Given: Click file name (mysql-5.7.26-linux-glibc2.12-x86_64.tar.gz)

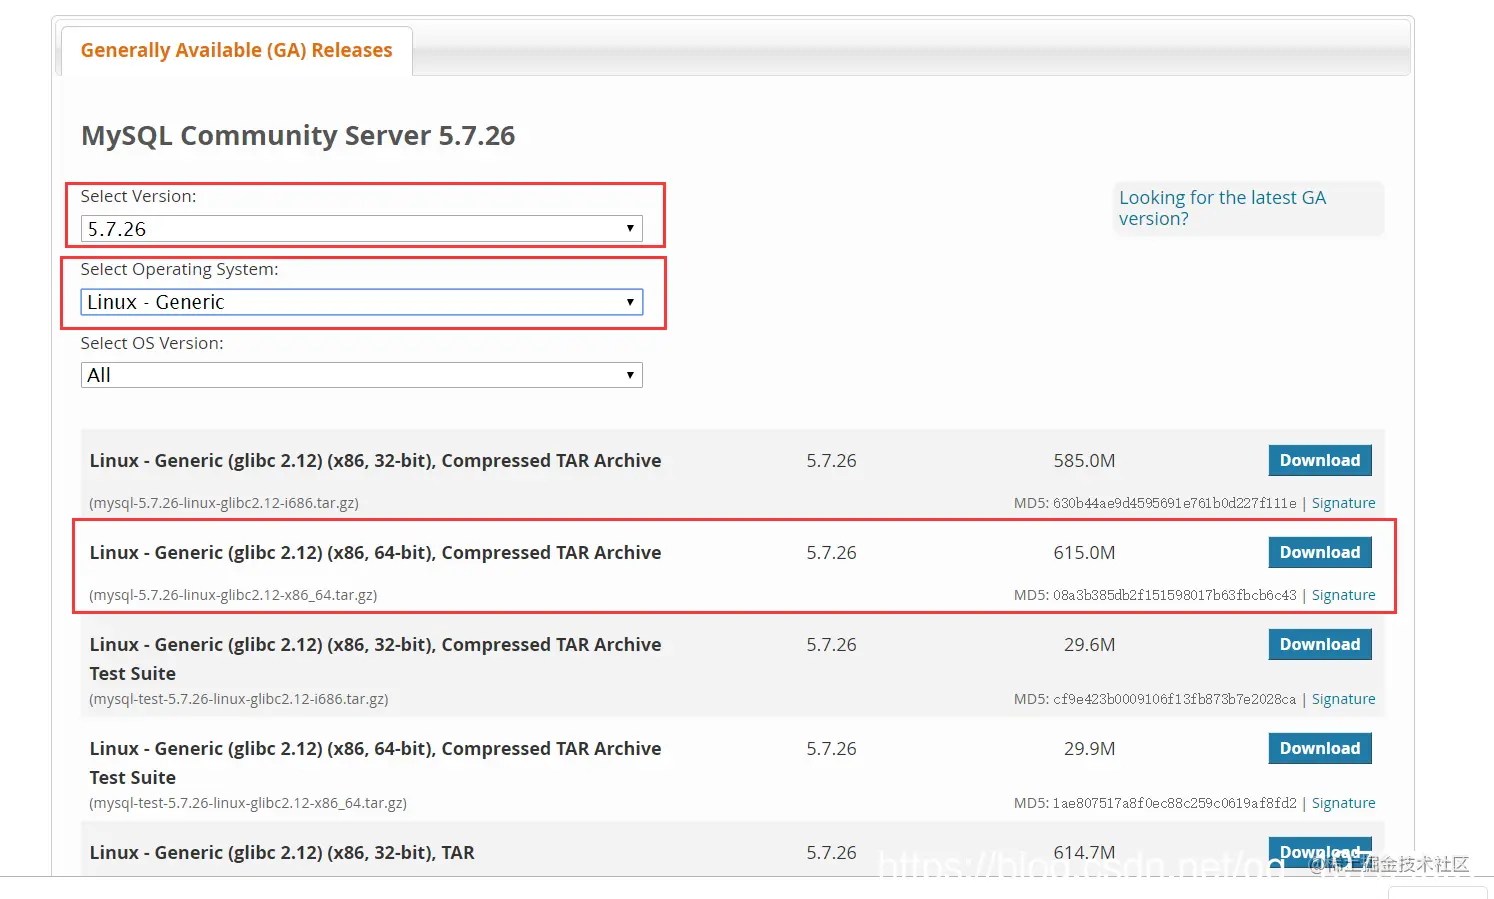Looking at the screenshot, I should click(x=233, y=595).
